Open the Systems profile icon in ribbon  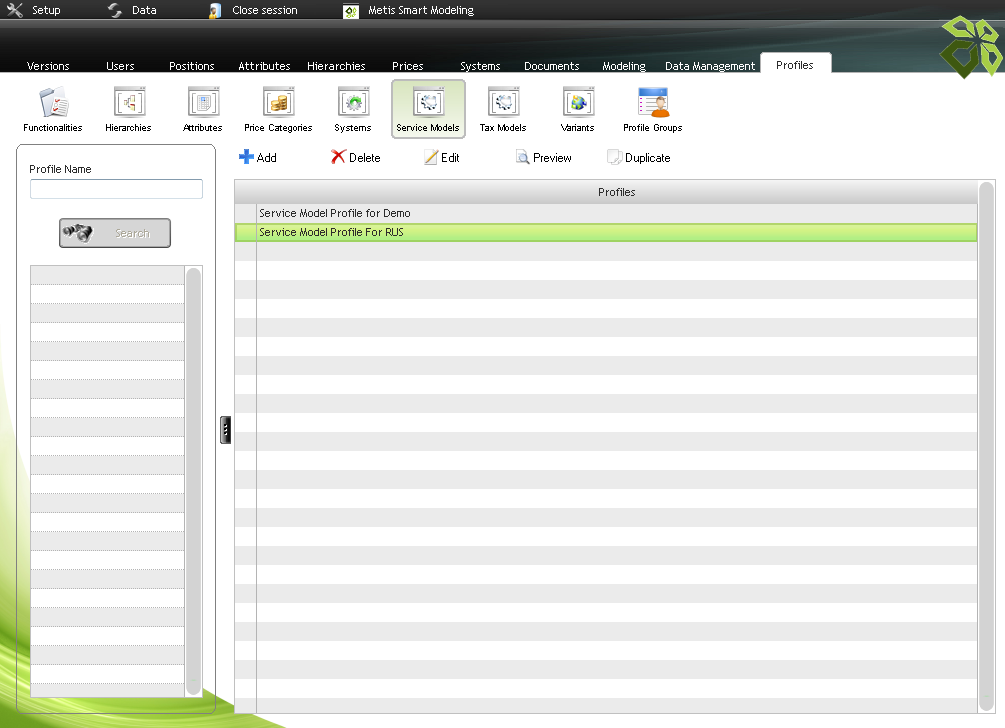tap(353, 109)
